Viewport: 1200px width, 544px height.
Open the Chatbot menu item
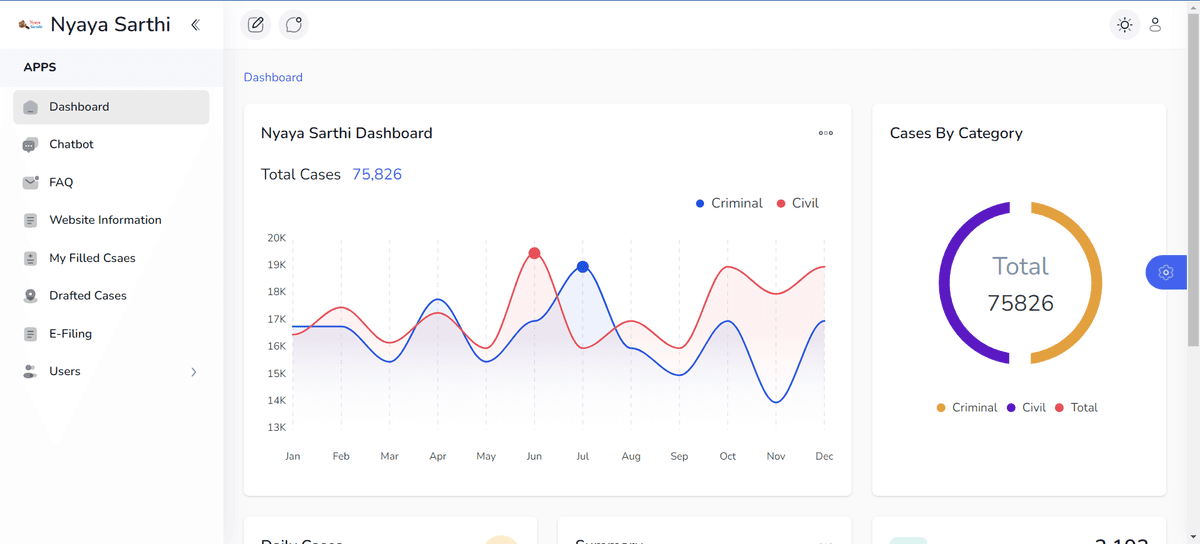click(111, 145)
